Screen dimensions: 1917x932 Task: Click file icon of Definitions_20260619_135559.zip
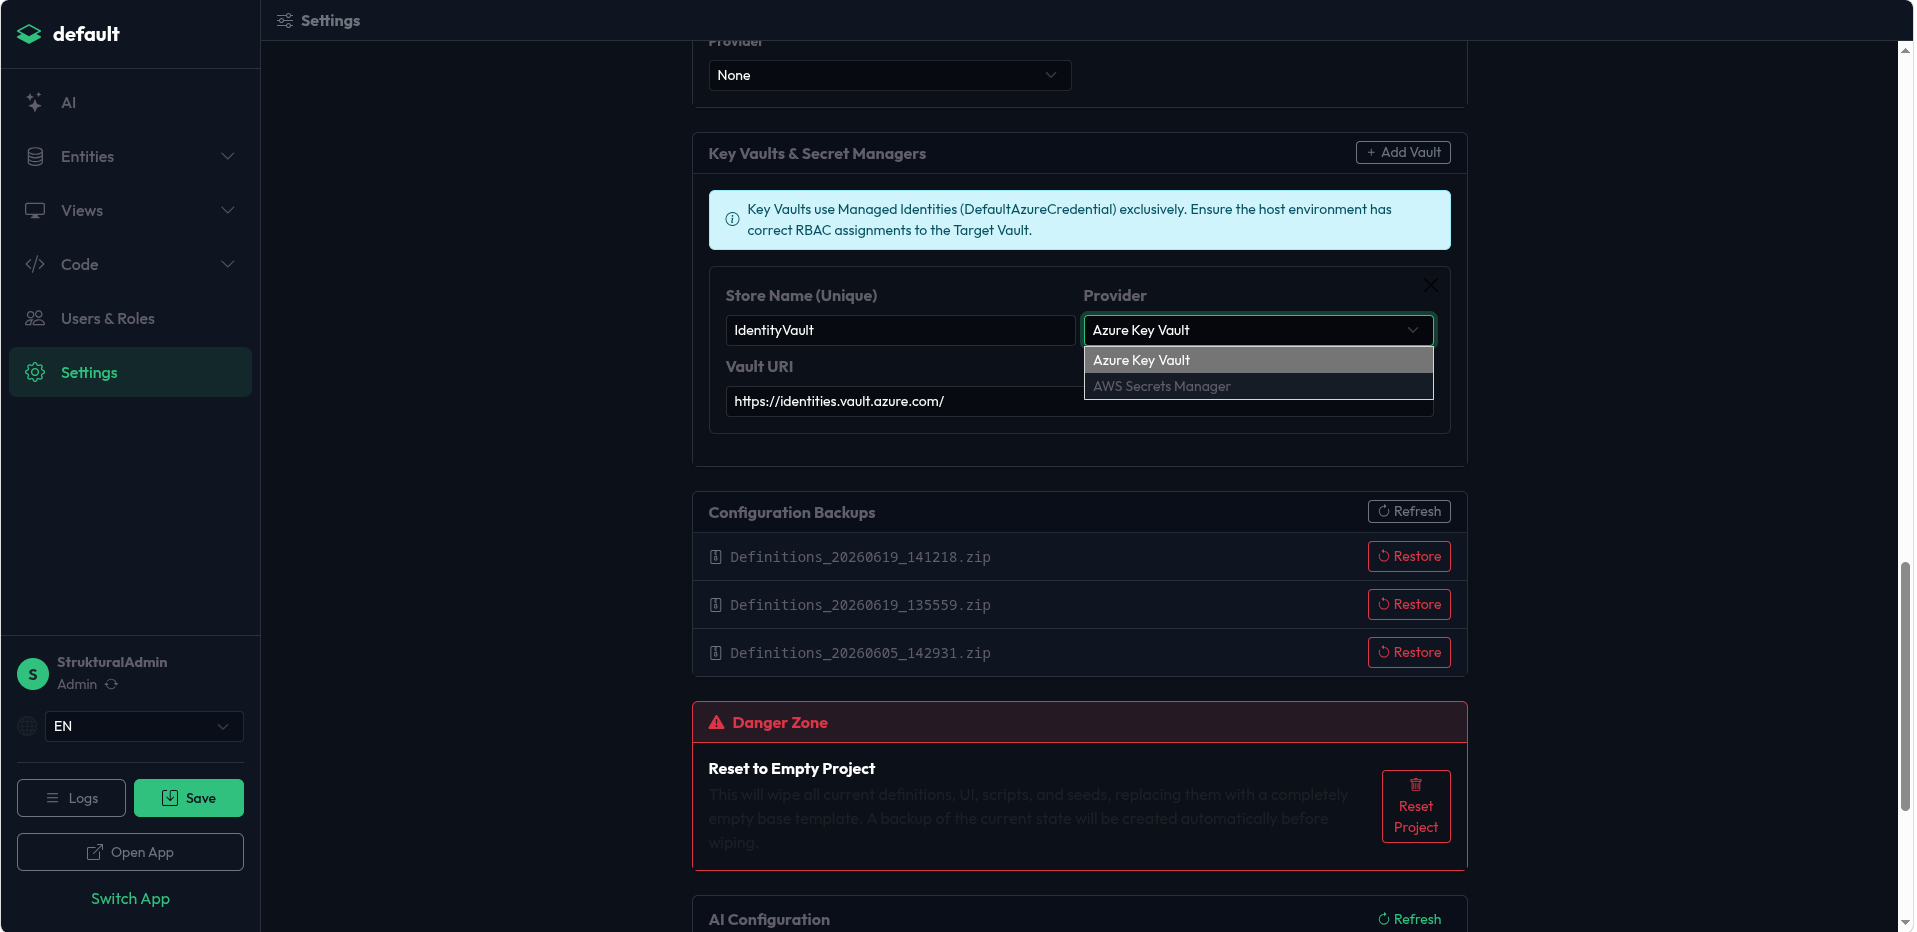pyautogui.click(x=716, y=605)
